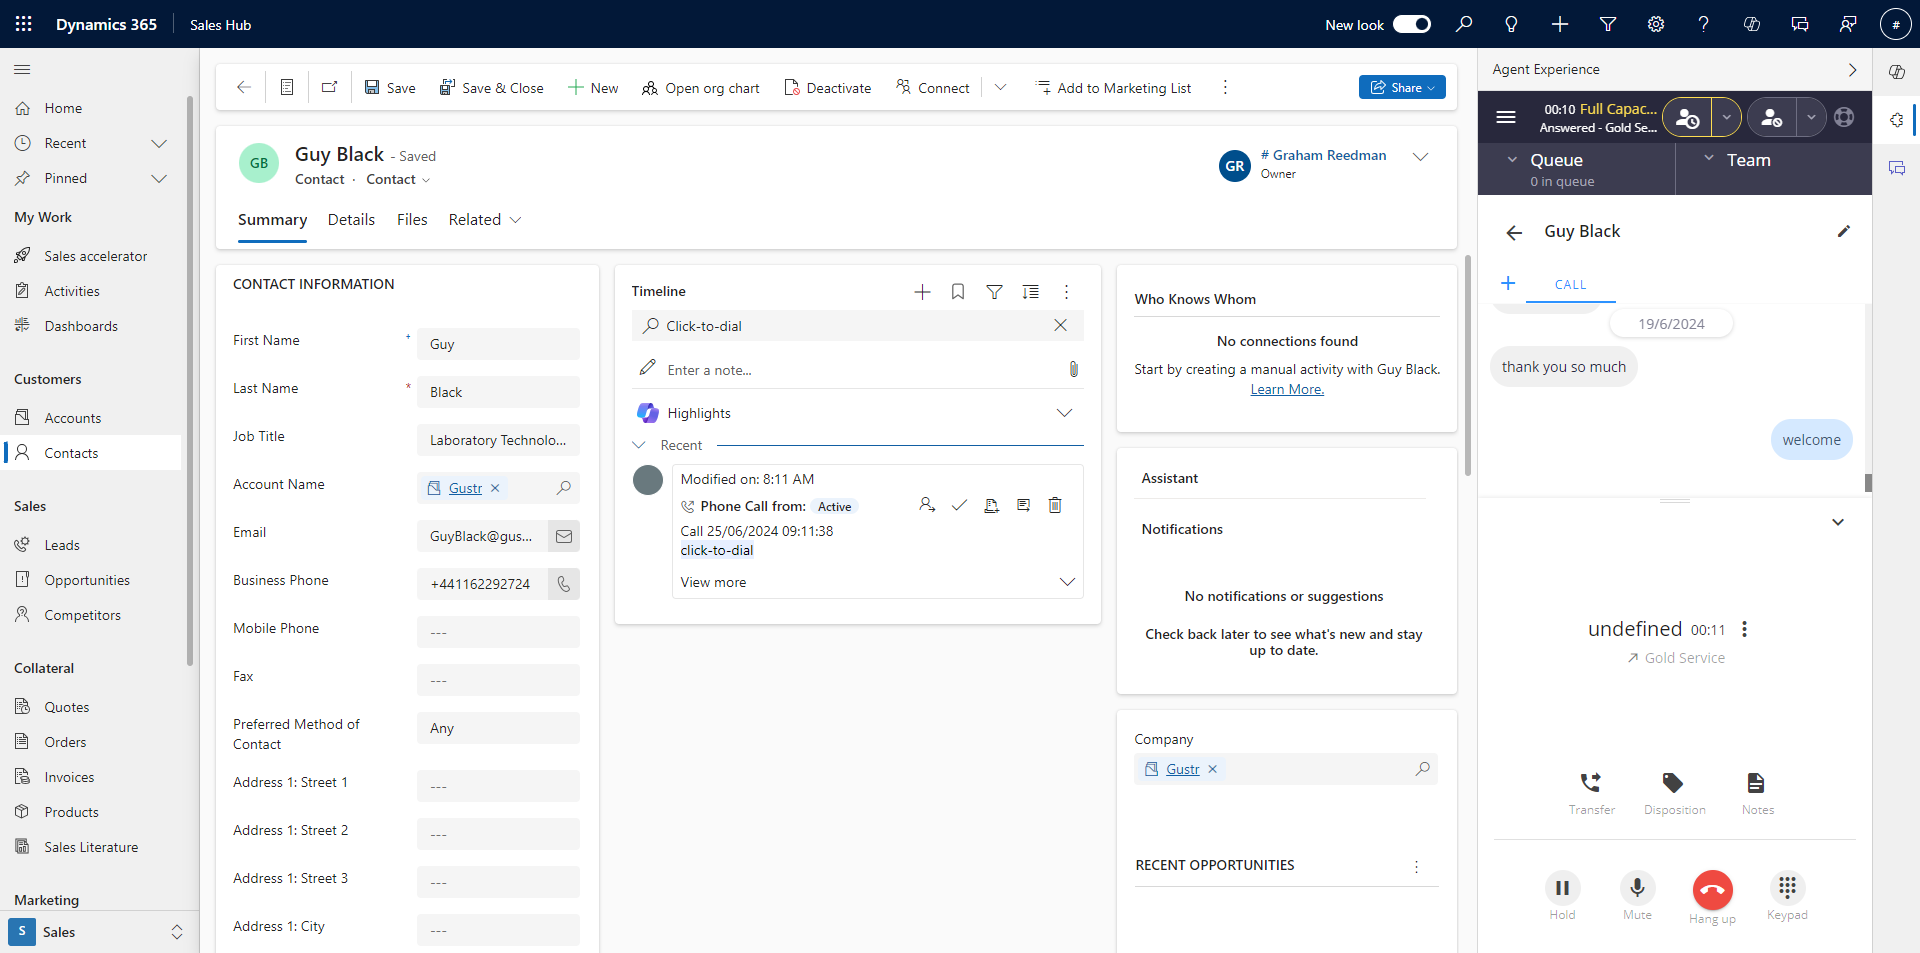The height and width of the screenshot is (953, 1920).
Task: Click the Enter a note field
Action: pos(860,370)
